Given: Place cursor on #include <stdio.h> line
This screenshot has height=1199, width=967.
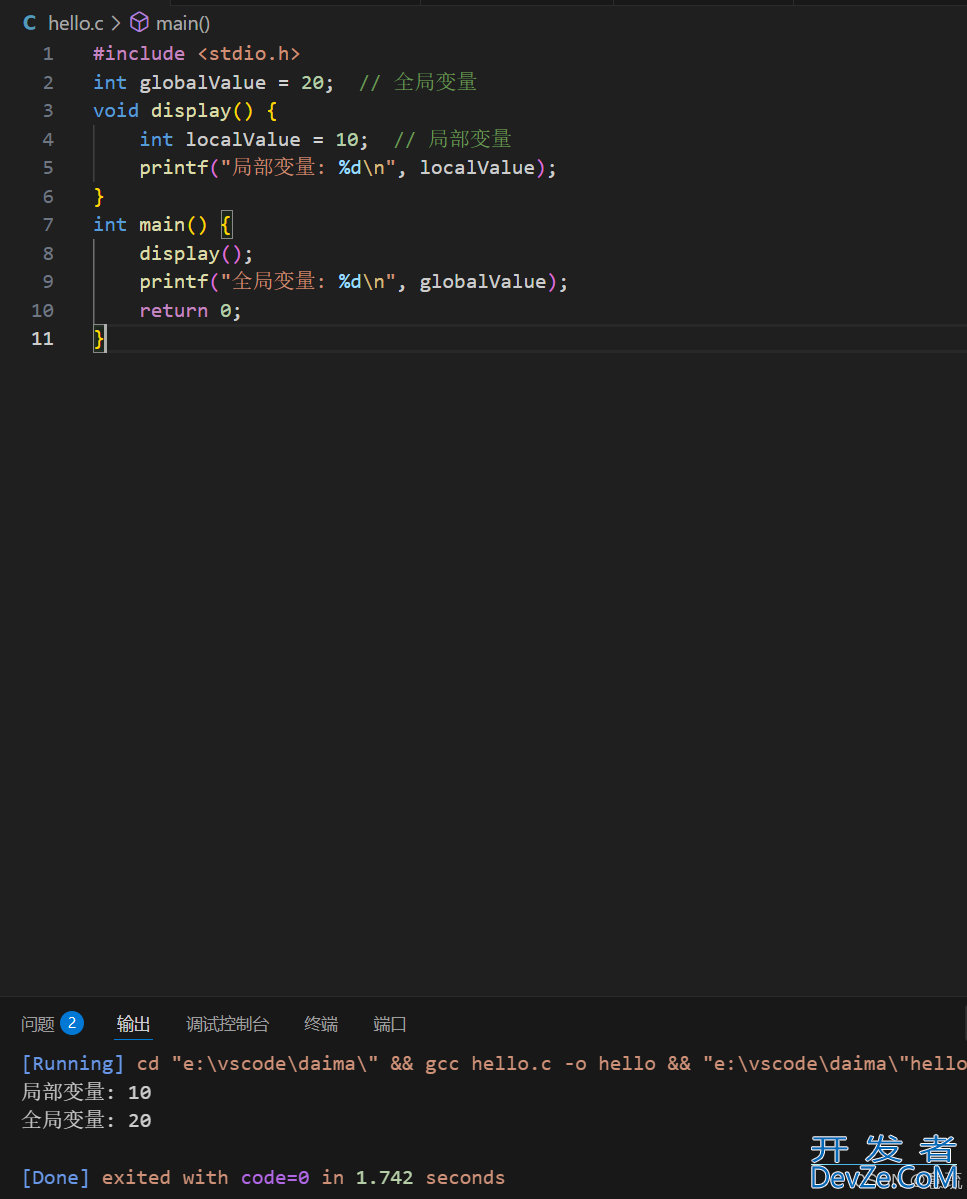Looking at the screenshot, I should tap(196, 54).
